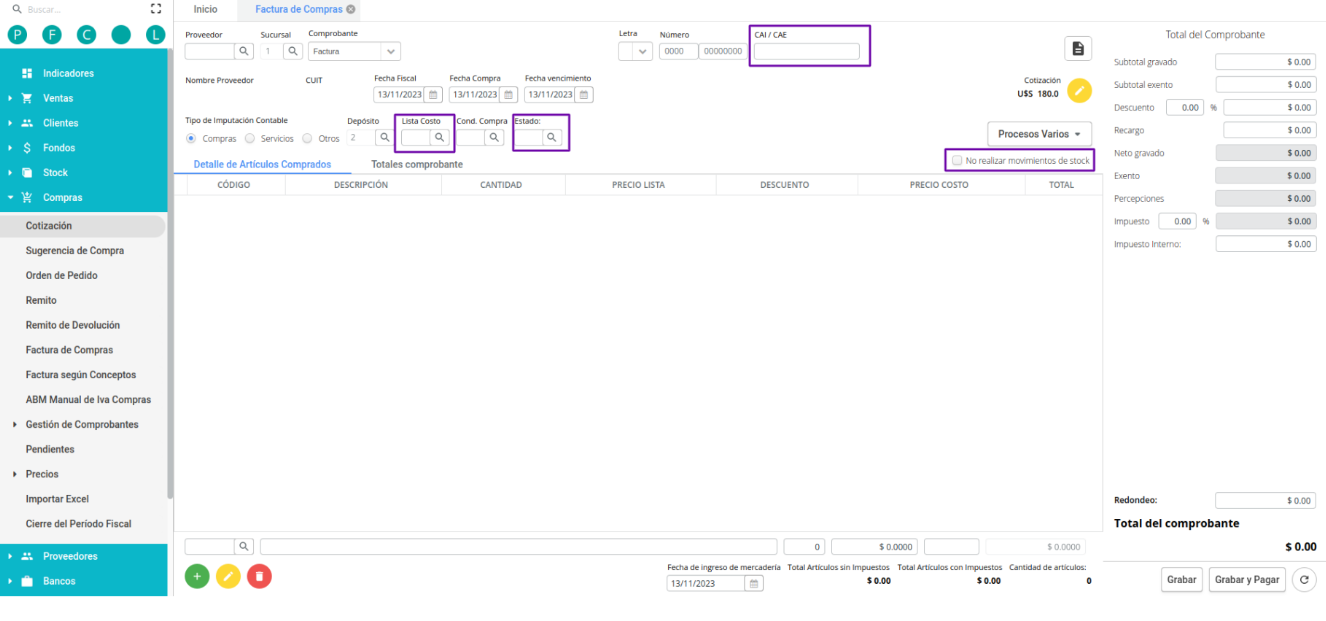1326x621 pixels.
Task: Click the Depósito search magnifier
Action: [384, 138]
